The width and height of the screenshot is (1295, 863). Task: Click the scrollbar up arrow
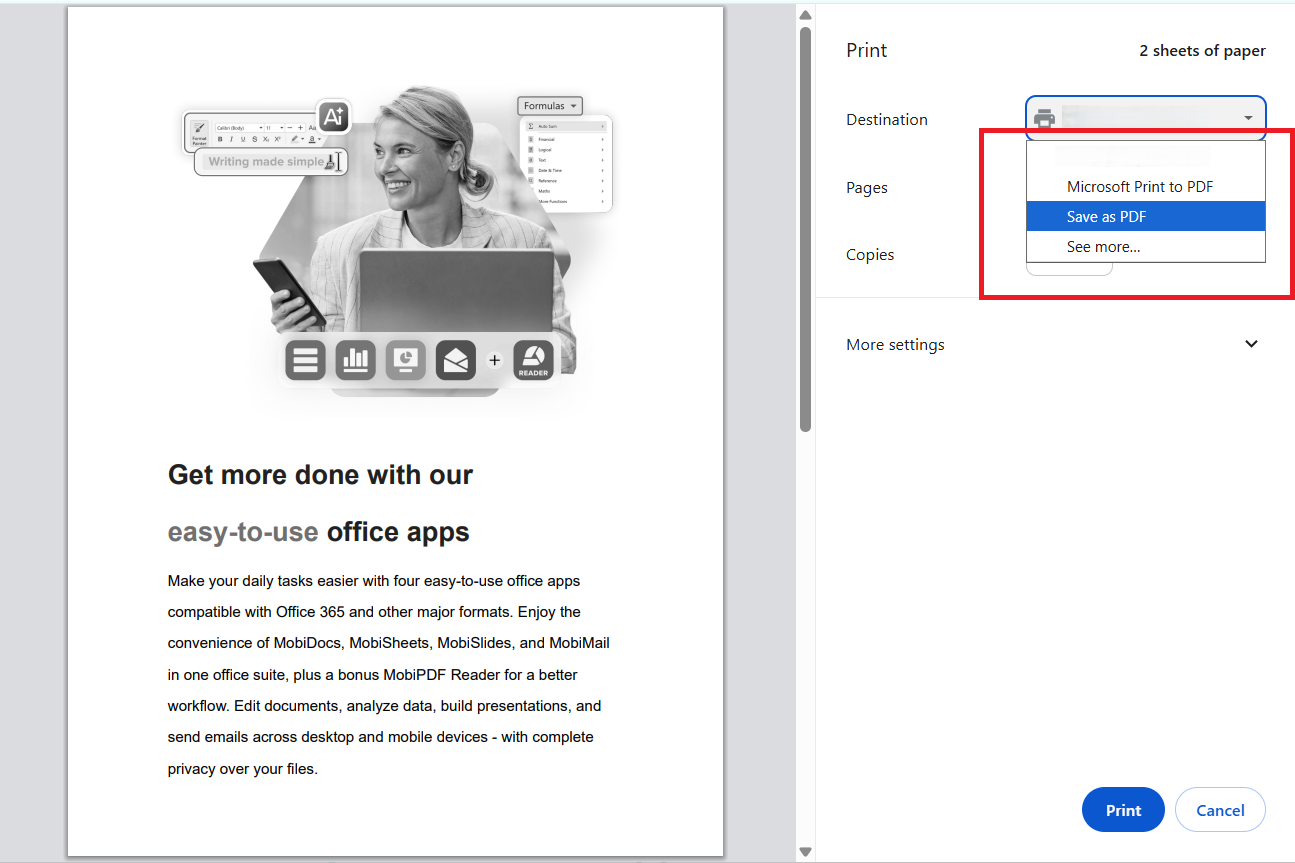804,14
